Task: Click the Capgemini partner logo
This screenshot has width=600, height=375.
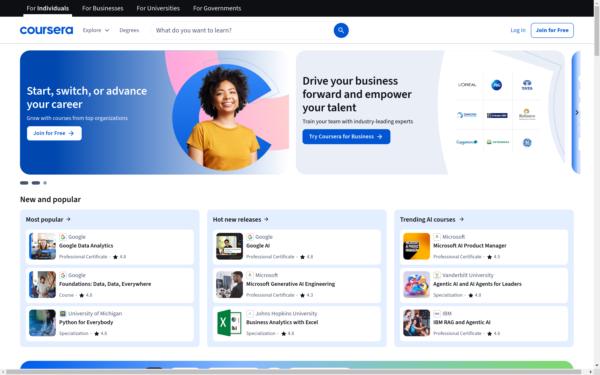Action: [x=467, y=142]
